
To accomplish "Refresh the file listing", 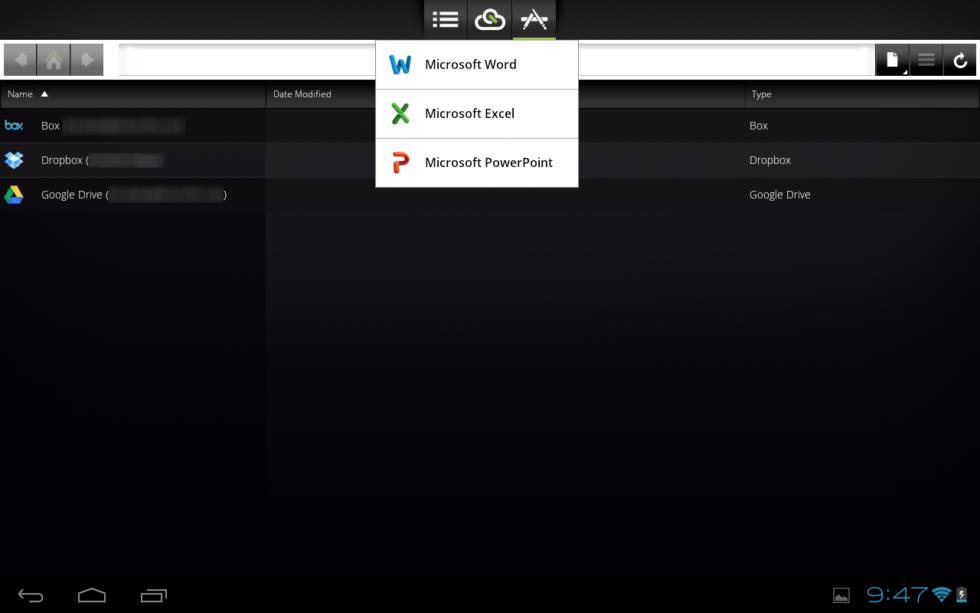I will (960, 60).
